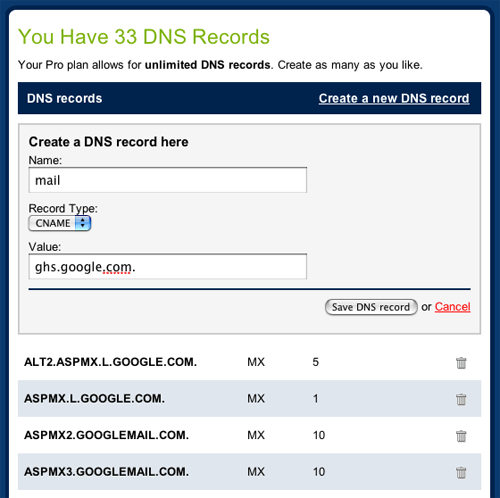Click the ASPMX3.GOOGLEMAIL.COM. record name

click(106, 472)
